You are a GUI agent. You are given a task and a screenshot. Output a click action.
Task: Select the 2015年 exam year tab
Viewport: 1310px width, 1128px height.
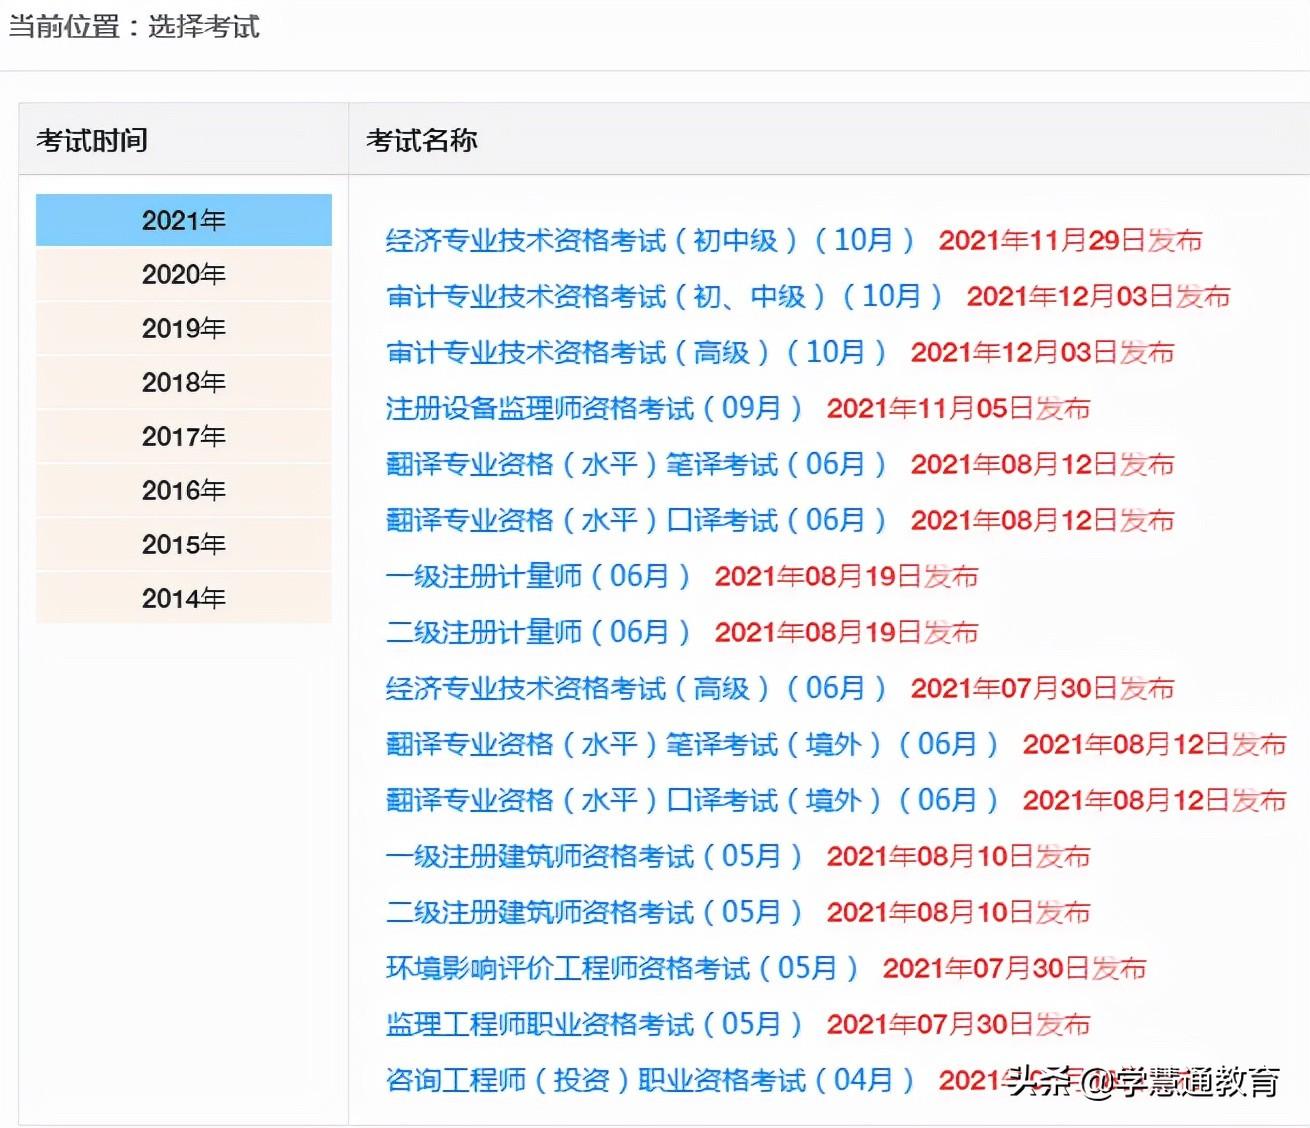[184, 544]
